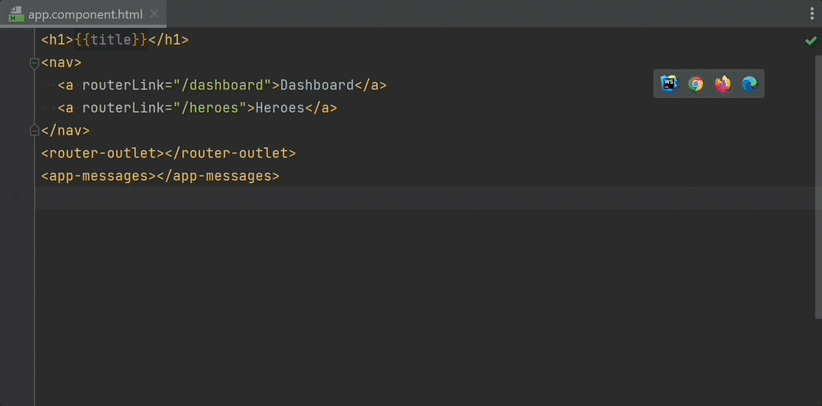This screenshot has width=822, height=406.
Task: Open page in Edge browser
Action: pos(750,84)
